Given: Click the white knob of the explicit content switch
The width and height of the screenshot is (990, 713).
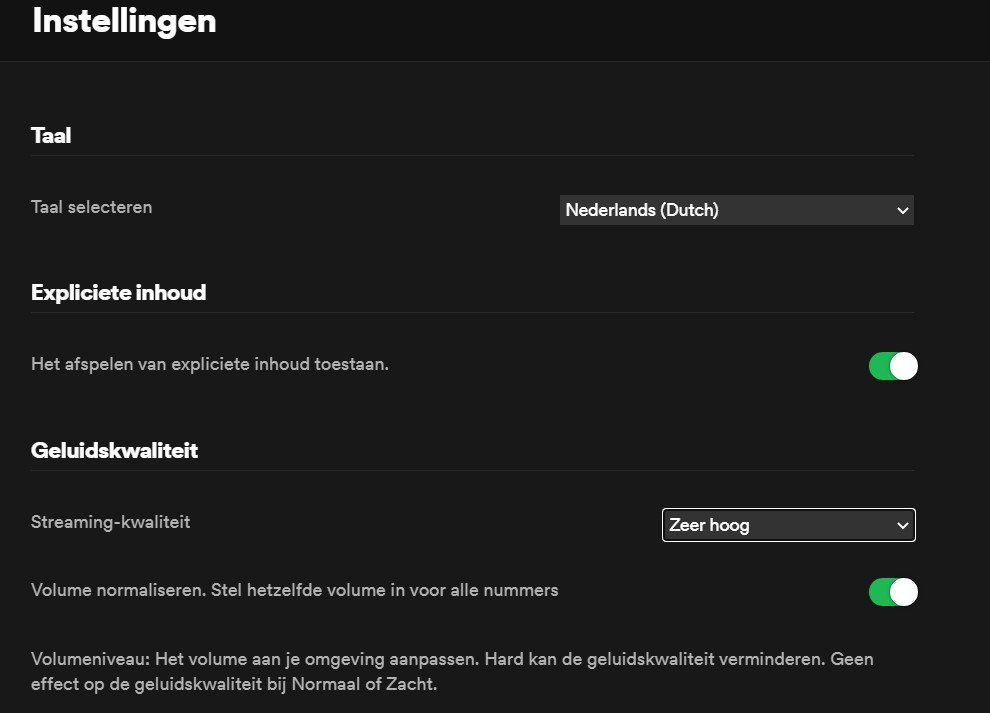Looking at the screenshot, I should click(x=904, y=366).
